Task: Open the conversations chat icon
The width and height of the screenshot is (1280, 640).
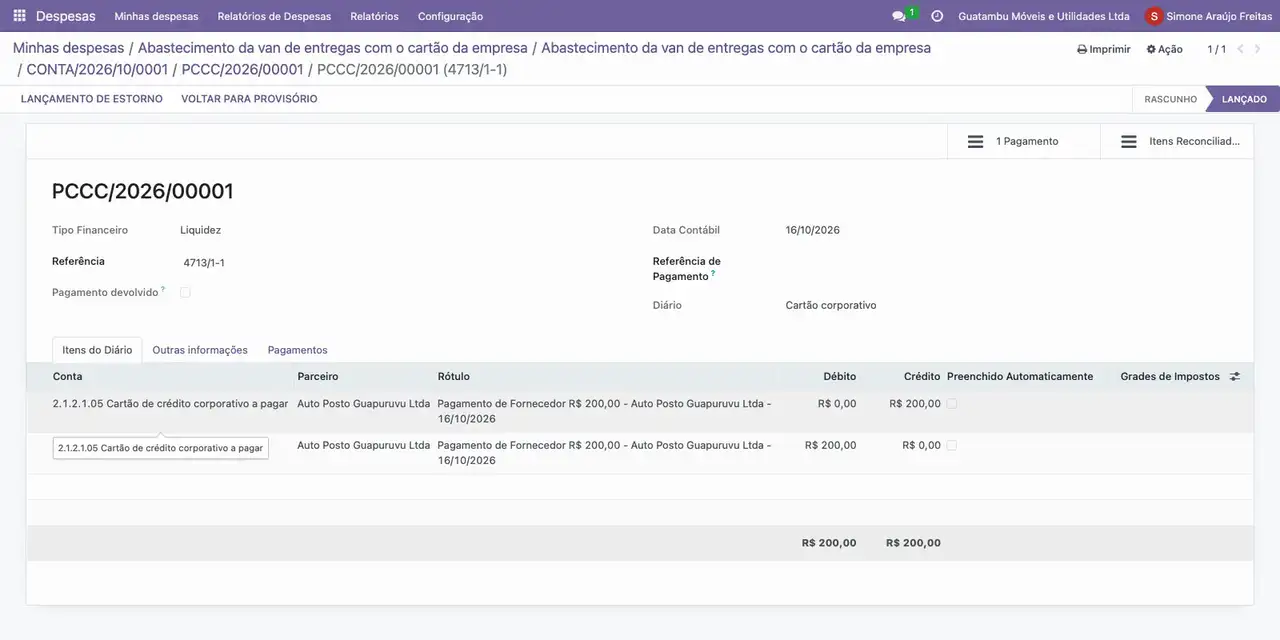Action: (898, 16)
